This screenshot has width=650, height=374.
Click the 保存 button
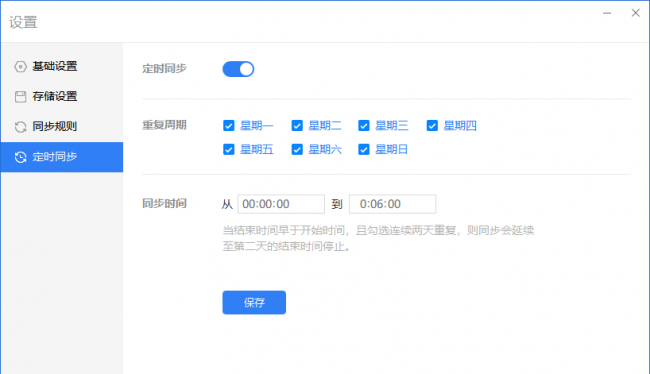tap(254, 302)
